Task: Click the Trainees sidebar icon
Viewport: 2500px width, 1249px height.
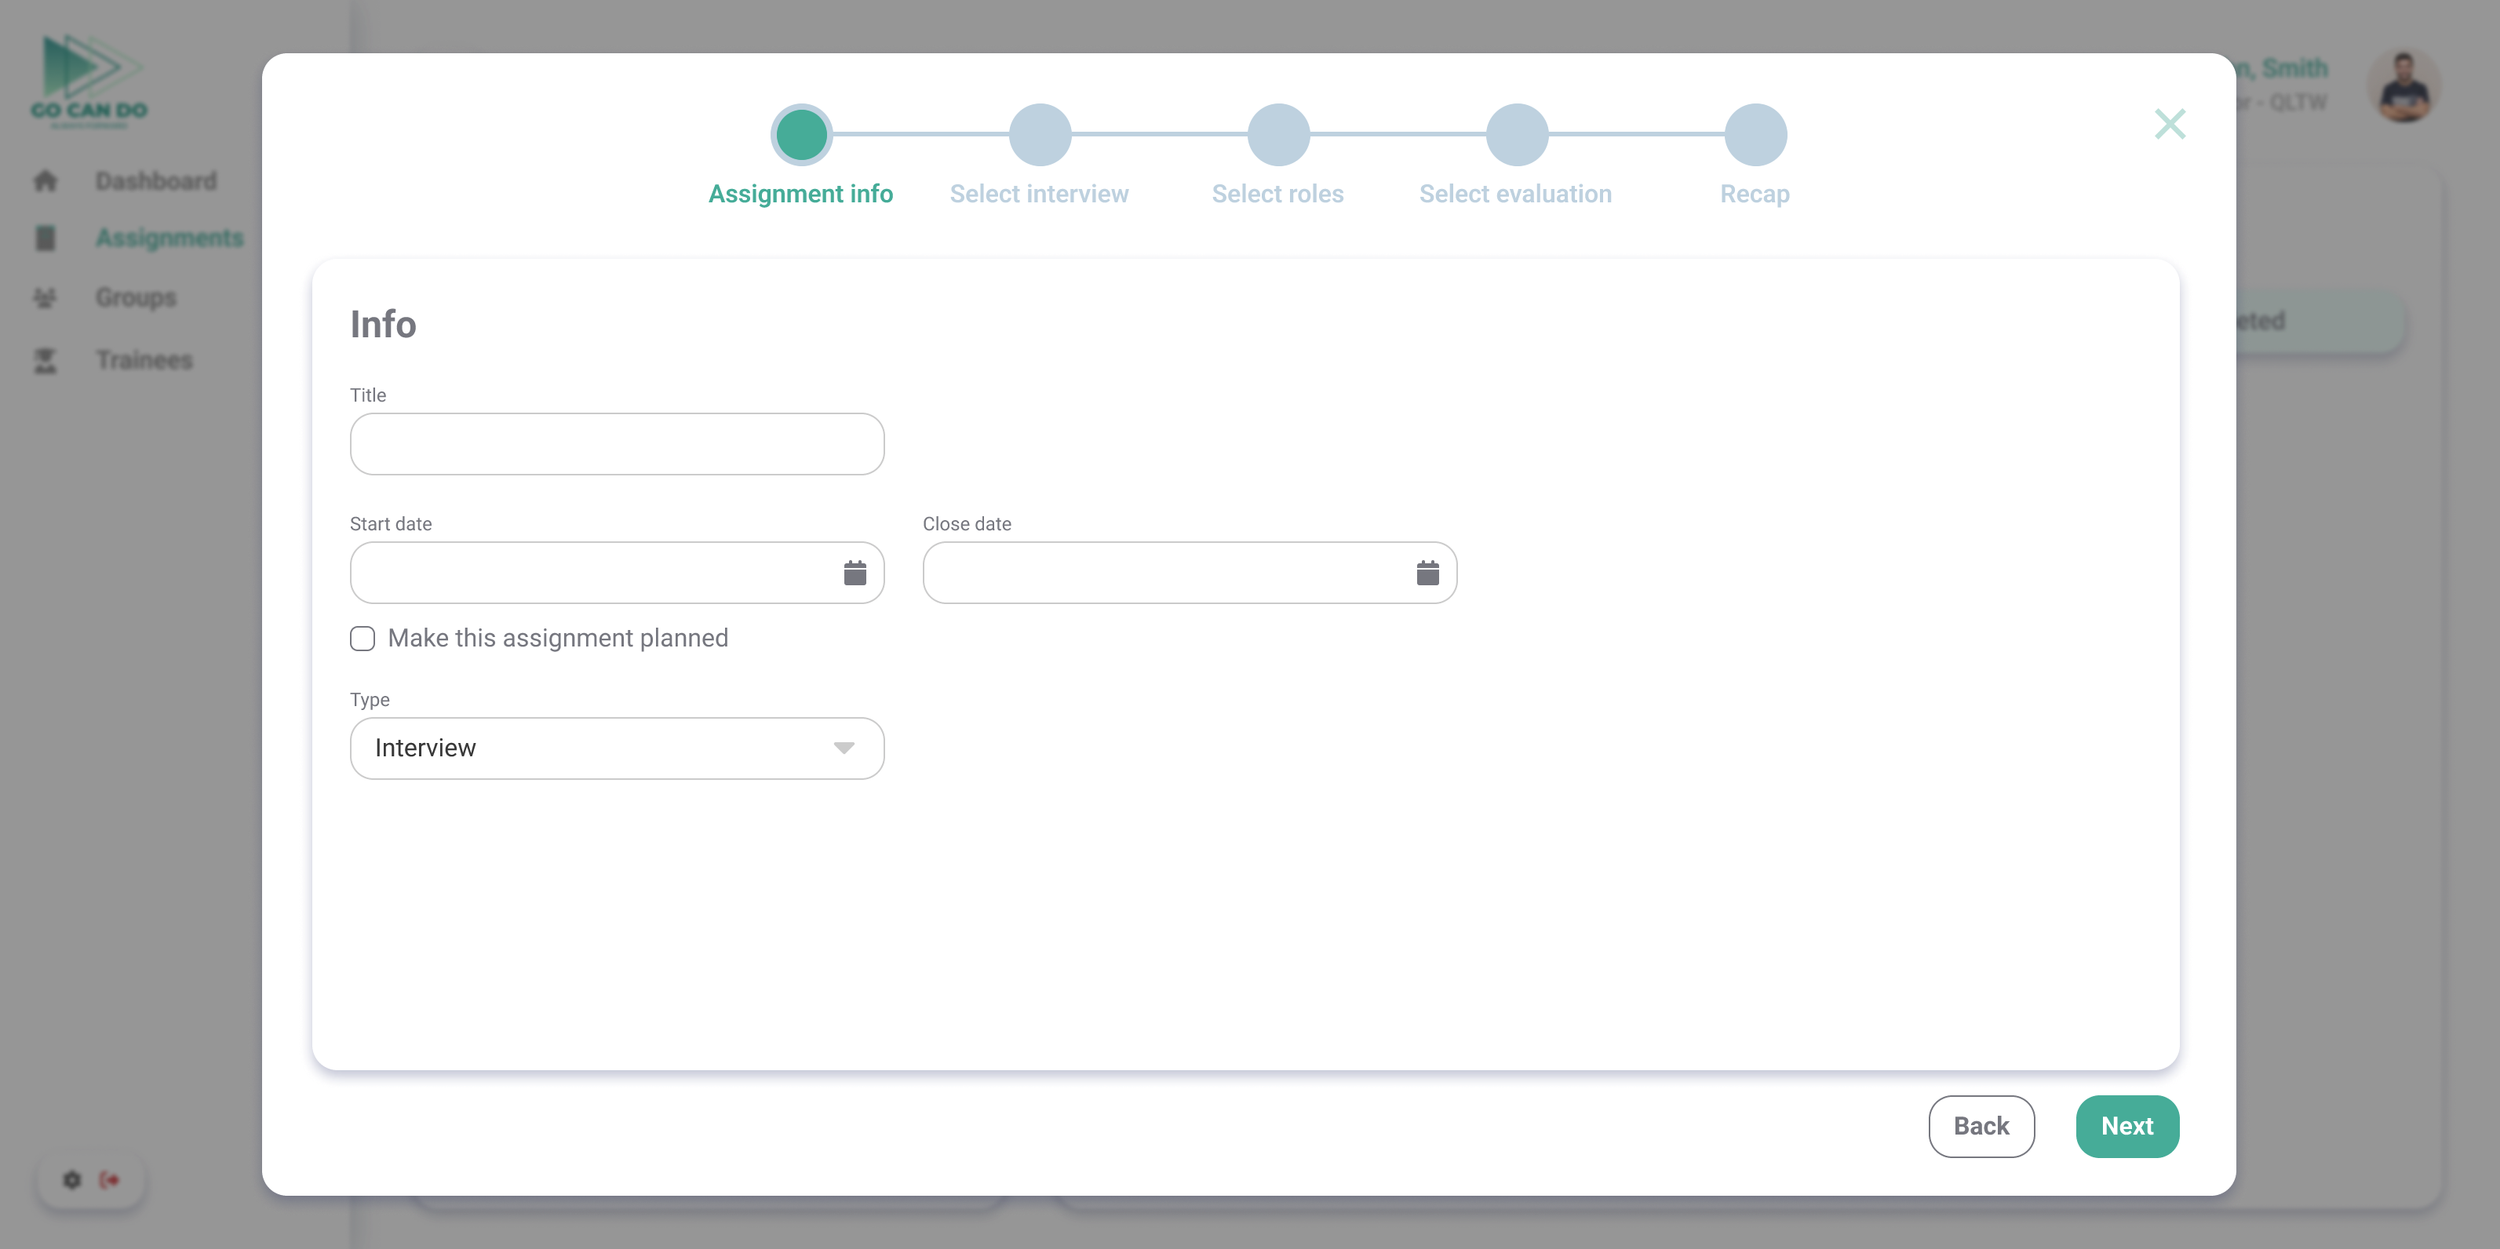Action: (x=45, y=360)
